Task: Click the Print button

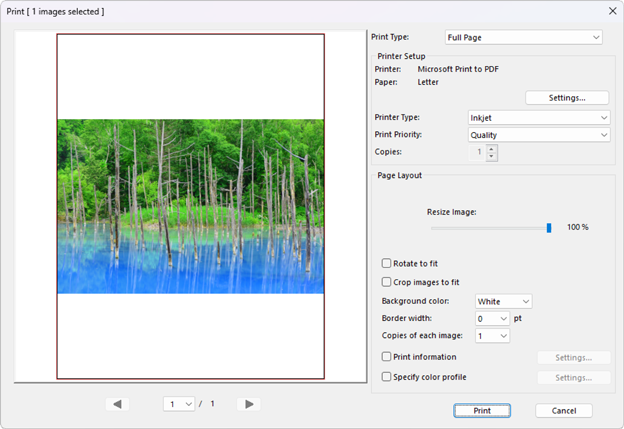Action: [x=482, y=411]
